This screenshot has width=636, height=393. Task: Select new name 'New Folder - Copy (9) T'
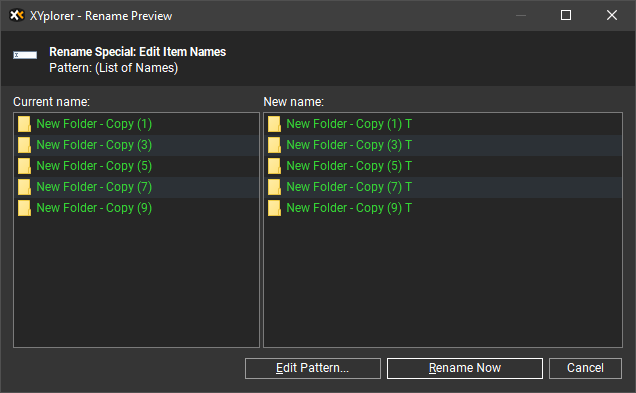coord(443,208)
